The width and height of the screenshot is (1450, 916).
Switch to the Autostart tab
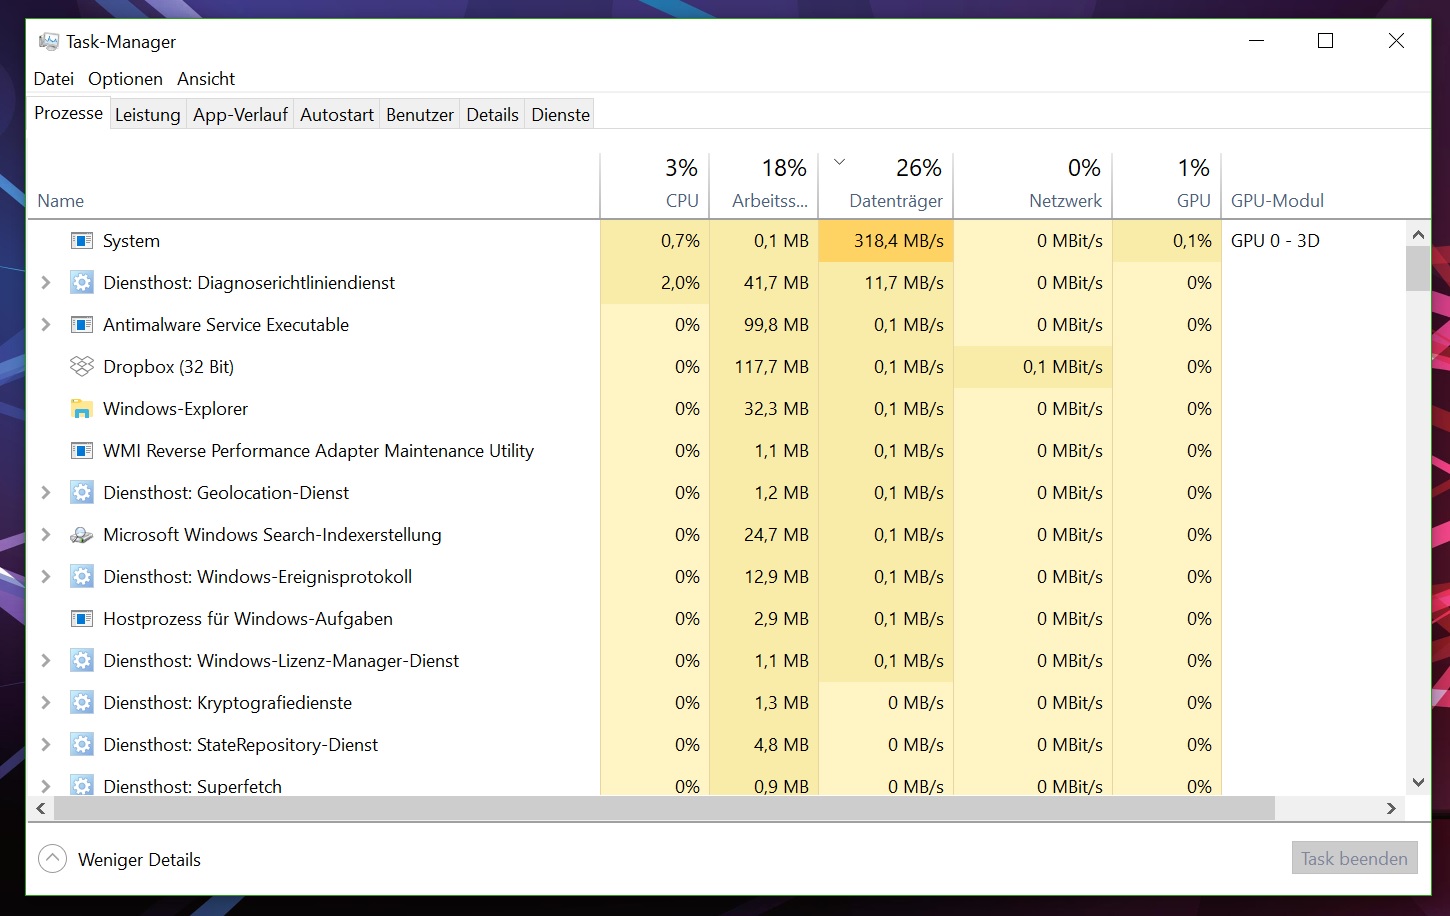click(337, 115)
